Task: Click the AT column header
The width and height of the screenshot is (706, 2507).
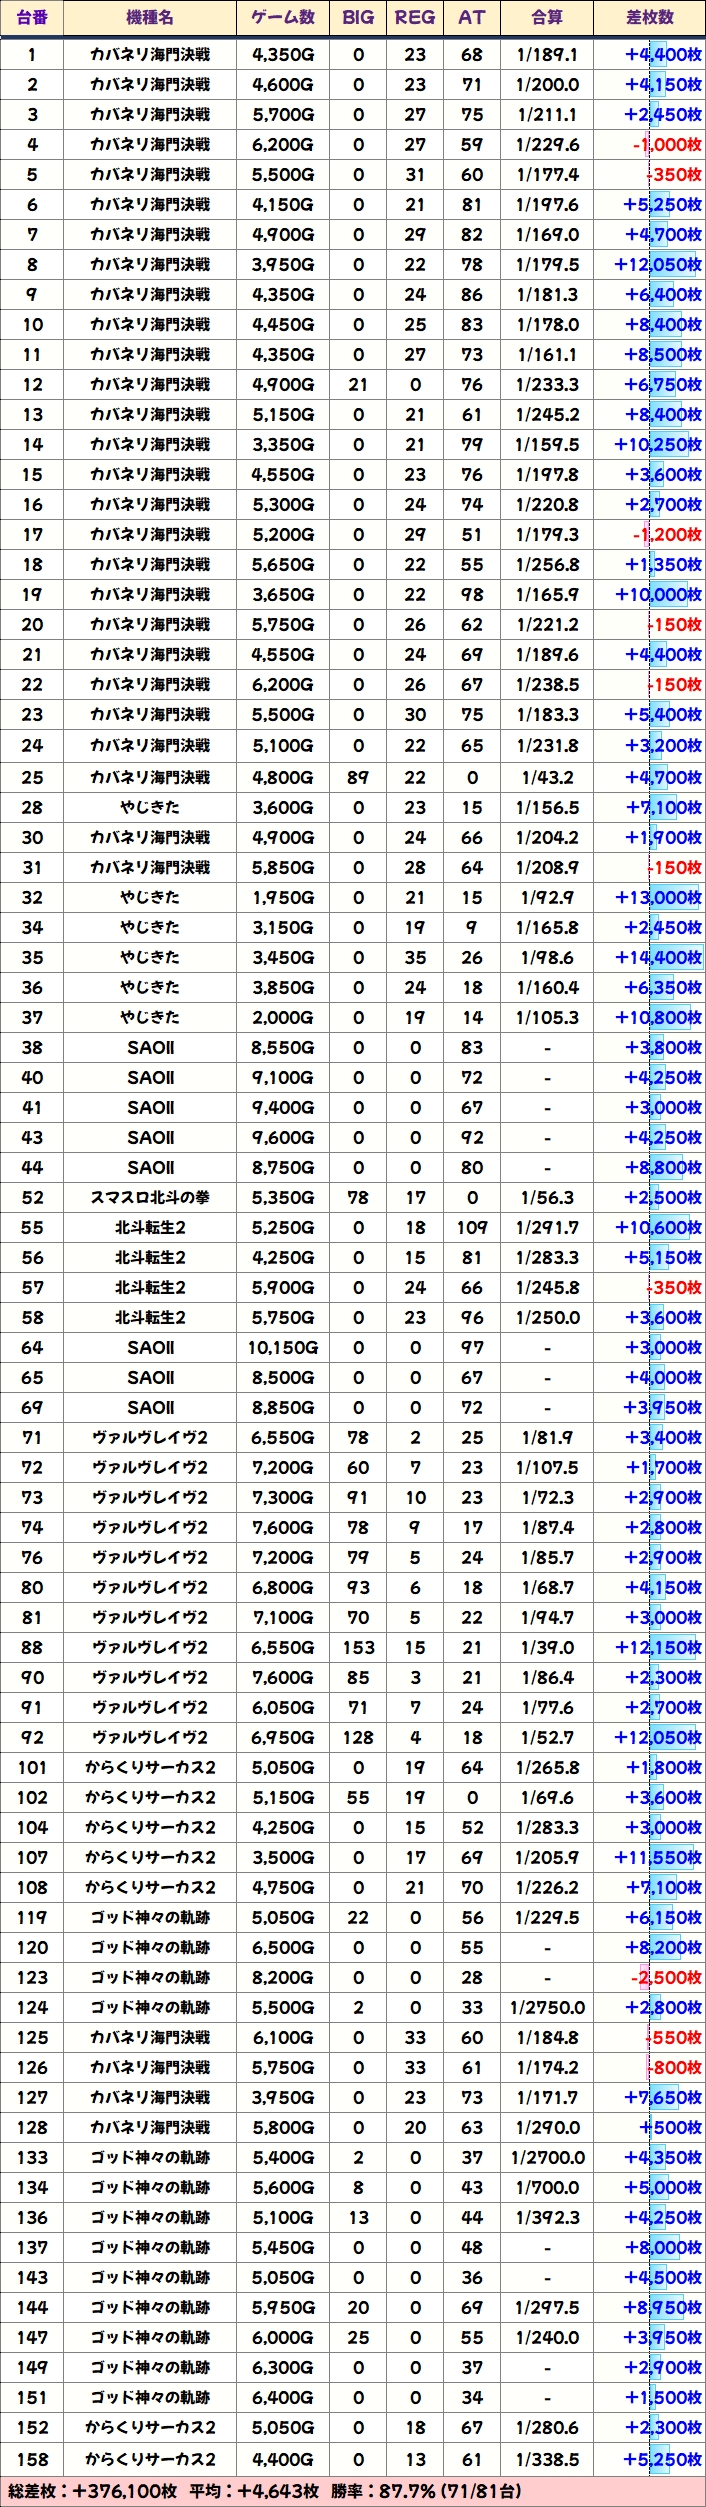Action: (472, 18)
